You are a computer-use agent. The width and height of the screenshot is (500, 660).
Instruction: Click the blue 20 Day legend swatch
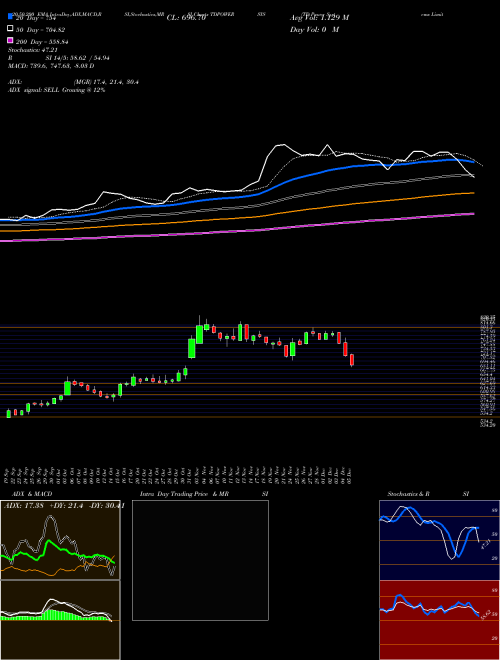pos(10,17)
